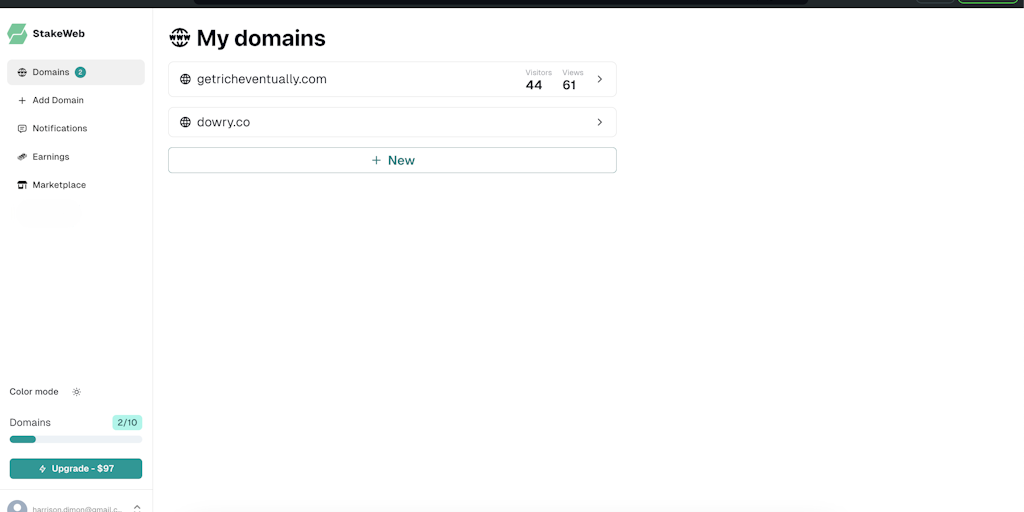Click the account email address
Image resolution: width=1024 pixels, height=512 pixels.
pos(78,509)
